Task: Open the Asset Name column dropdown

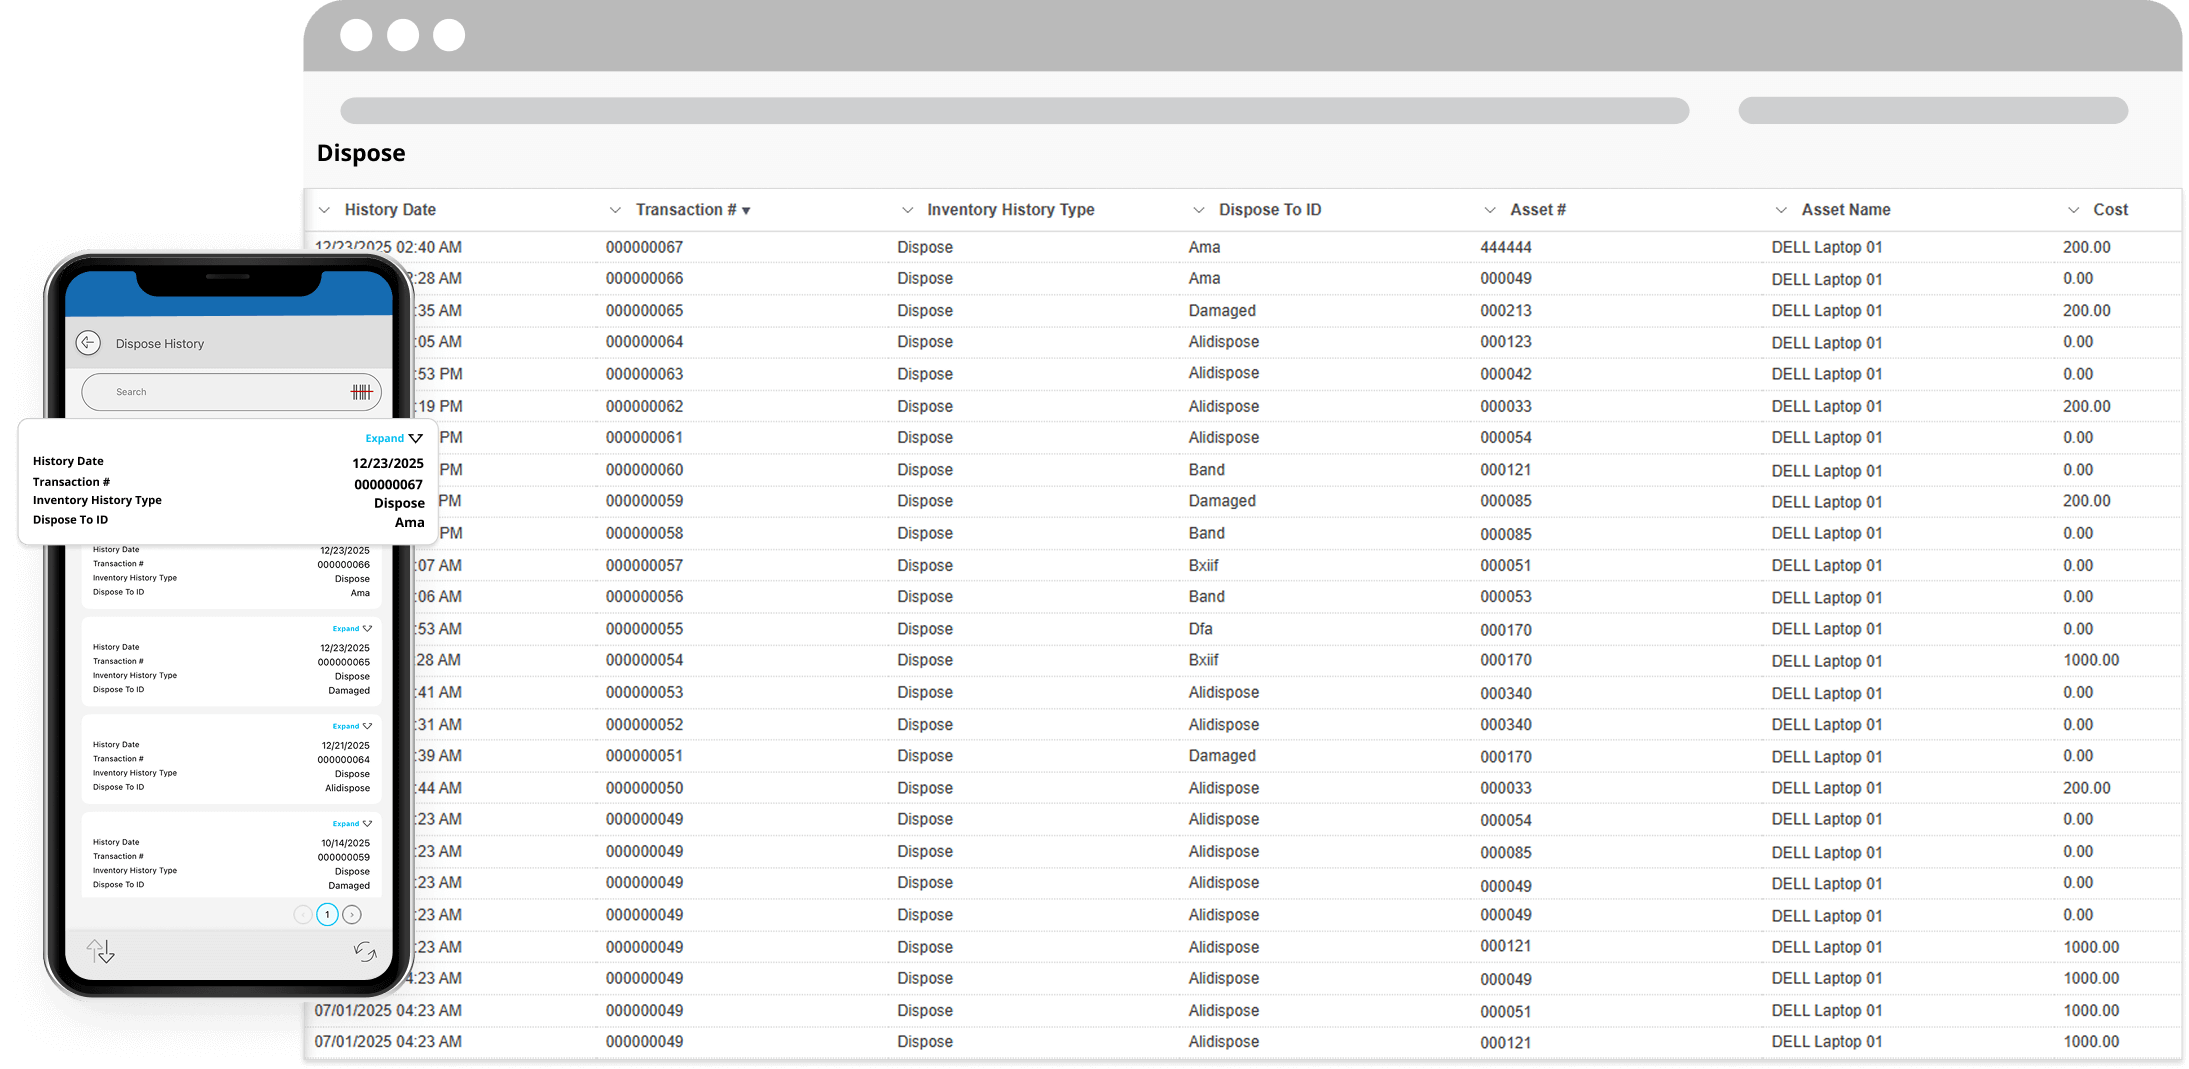Action: (1781, 210)
